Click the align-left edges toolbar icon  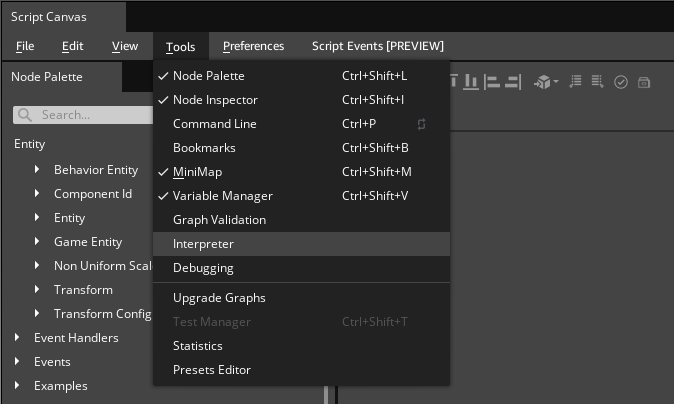(491, 82)
